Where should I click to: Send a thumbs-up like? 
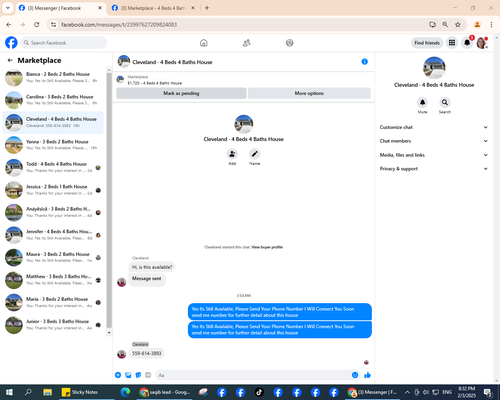tap(367, 375)
